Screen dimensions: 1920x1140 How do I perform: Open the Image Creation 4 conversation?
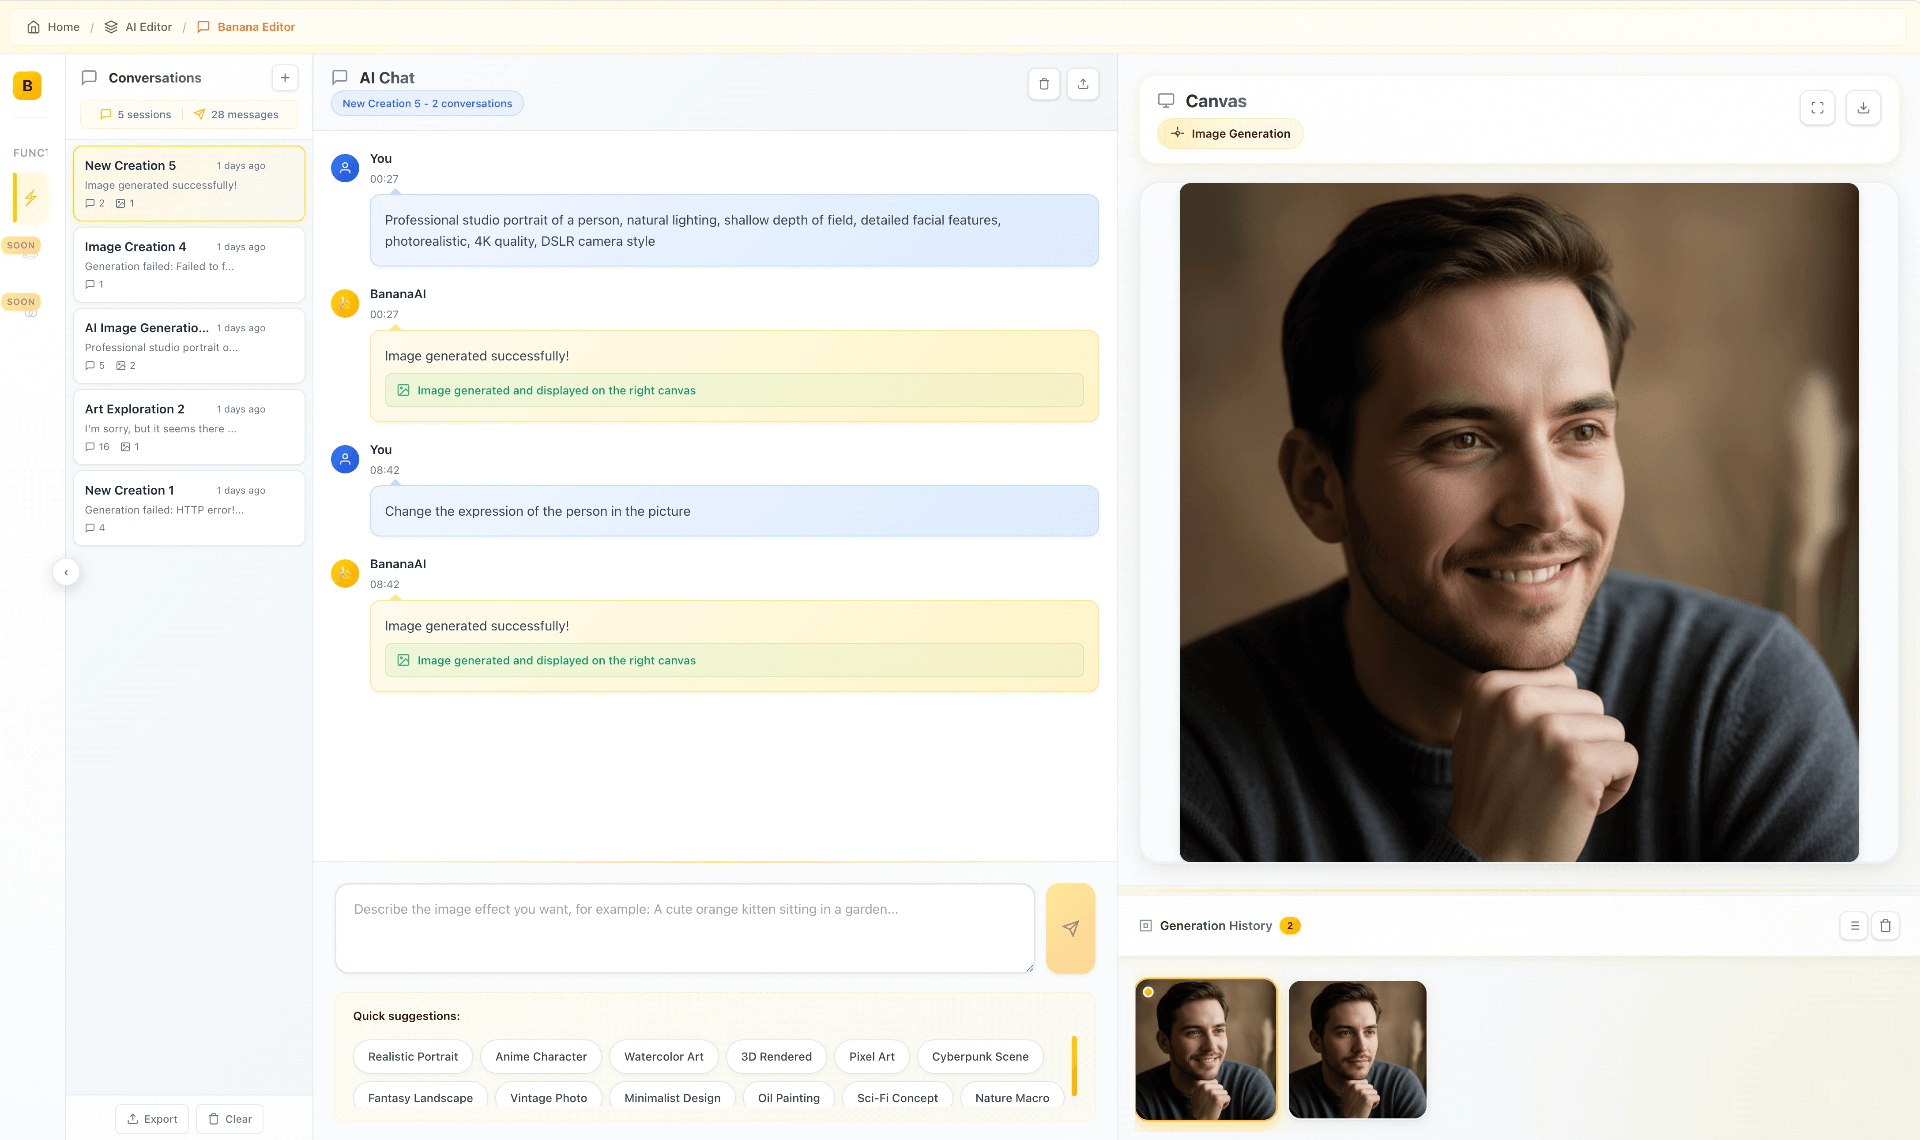pyautogui.click(x=188, y=265)
